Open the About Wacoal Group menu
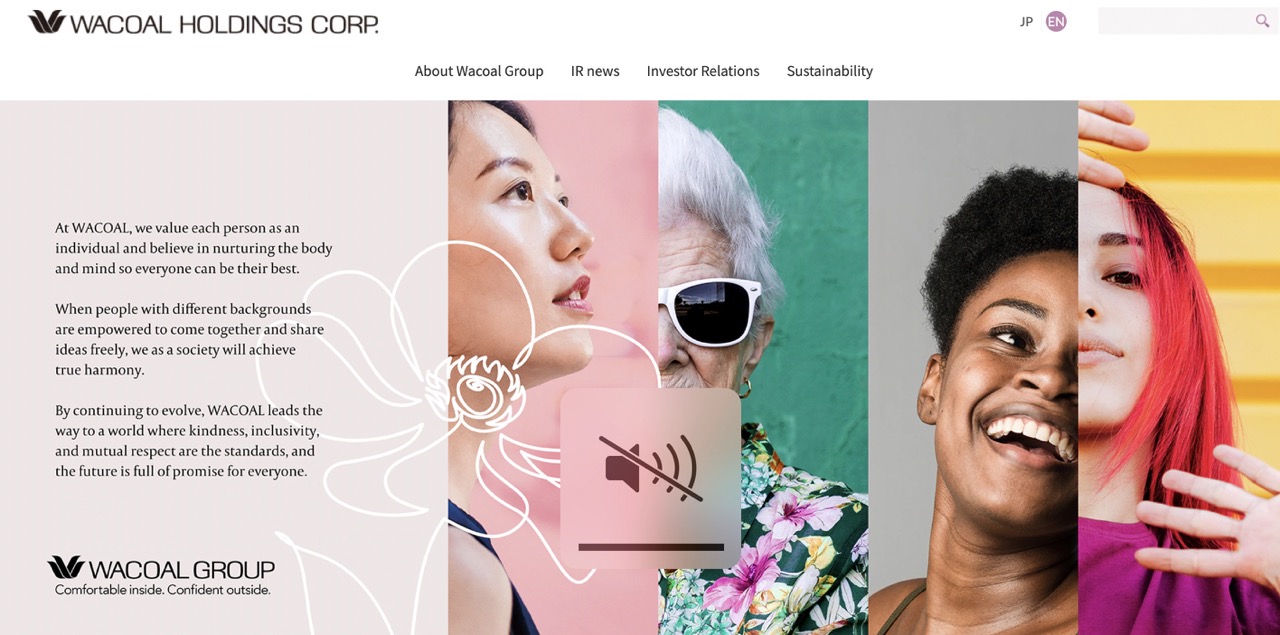Screen dimensions: 1280x635 click(x=479, y=71)
